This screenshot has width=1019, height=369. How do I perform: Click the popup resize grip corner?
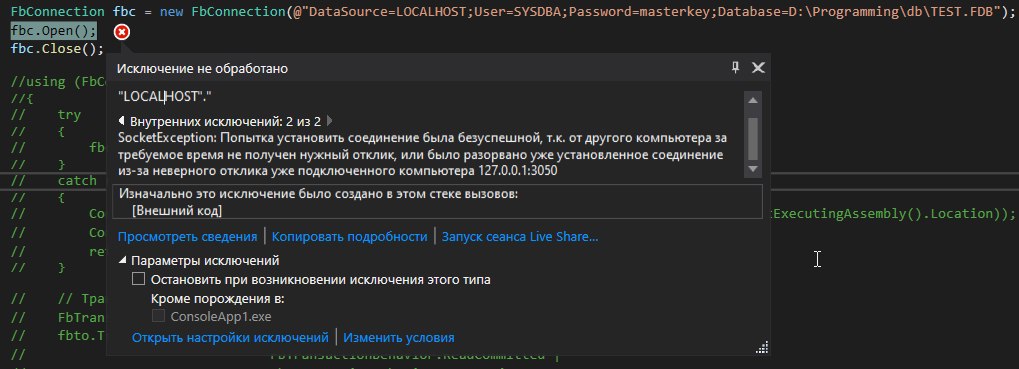point(762,348)
